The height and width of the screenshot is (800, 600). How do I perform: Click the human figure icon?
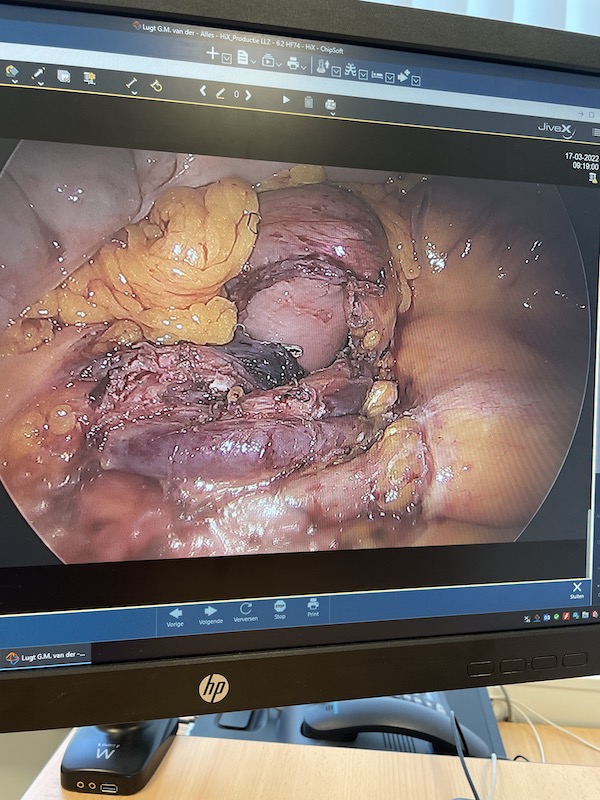click(350, 69)
